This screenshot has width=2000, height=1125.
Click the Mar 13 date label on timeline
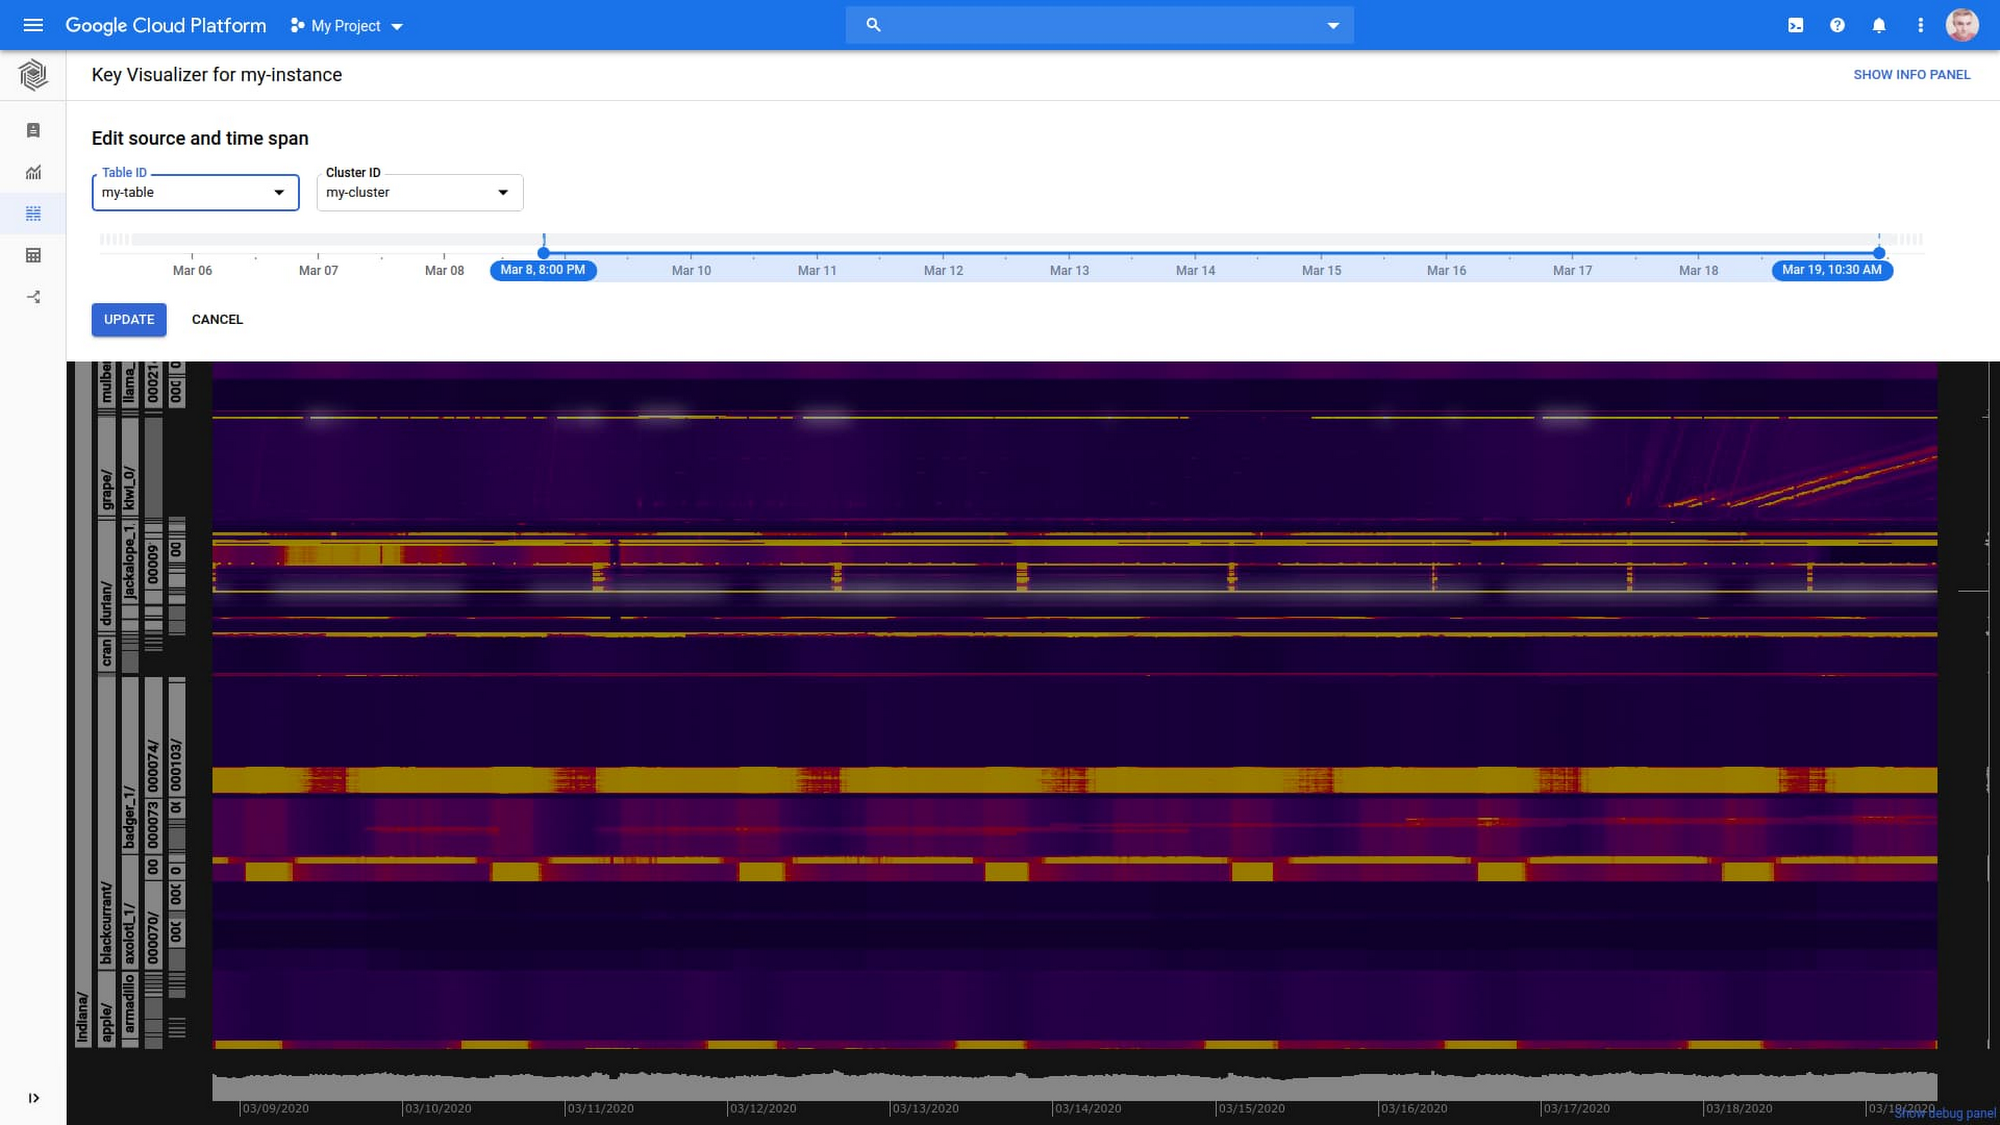[x=1070, y=271]
